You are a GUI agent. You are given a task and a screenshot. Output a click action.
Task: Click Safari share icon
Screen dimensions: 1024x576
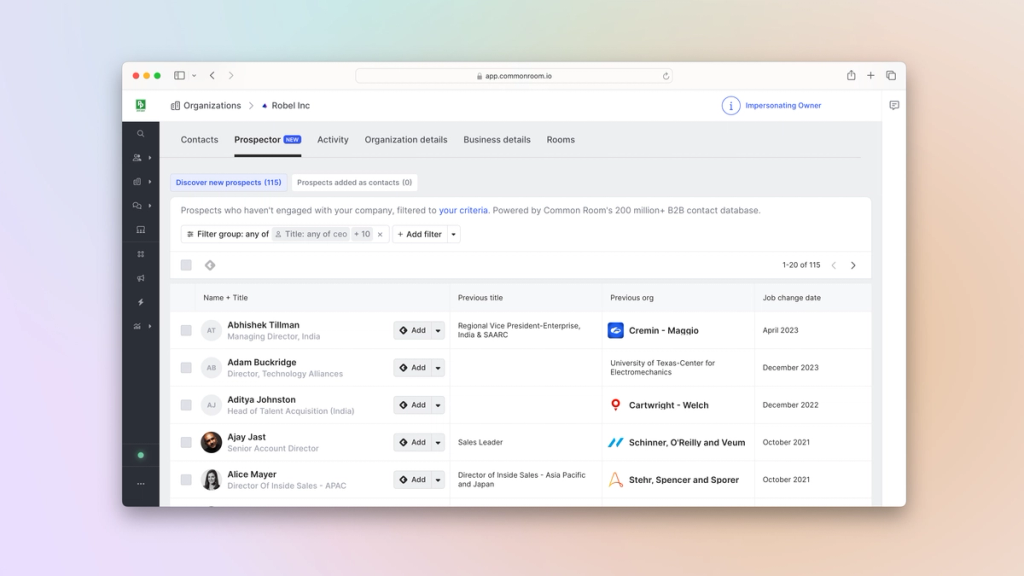click(851, 75)
